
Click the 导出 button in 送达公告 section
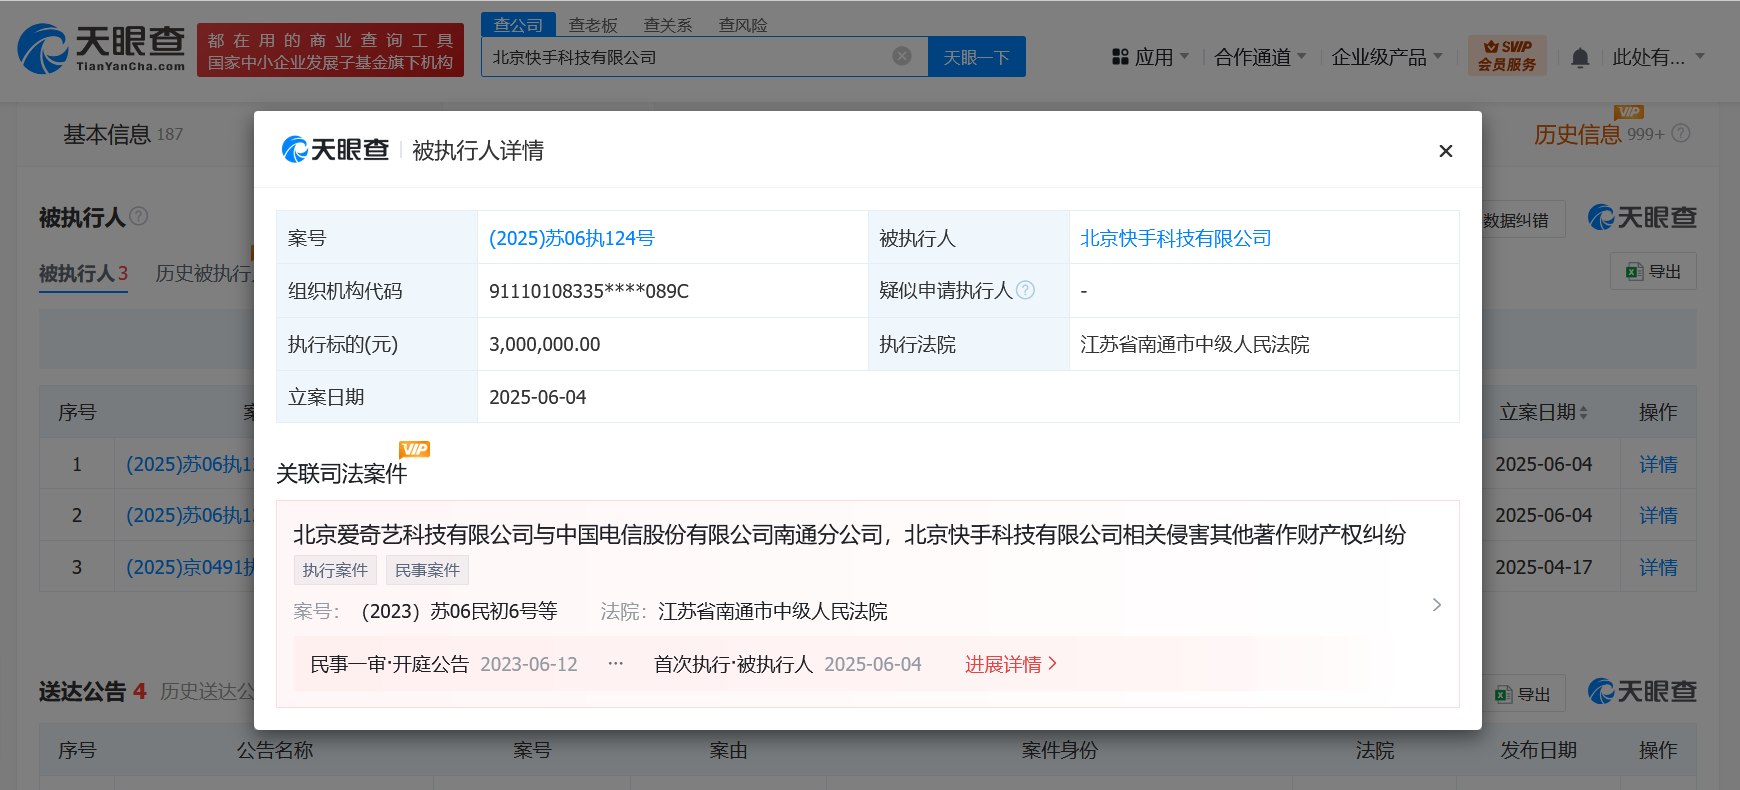1524,693
